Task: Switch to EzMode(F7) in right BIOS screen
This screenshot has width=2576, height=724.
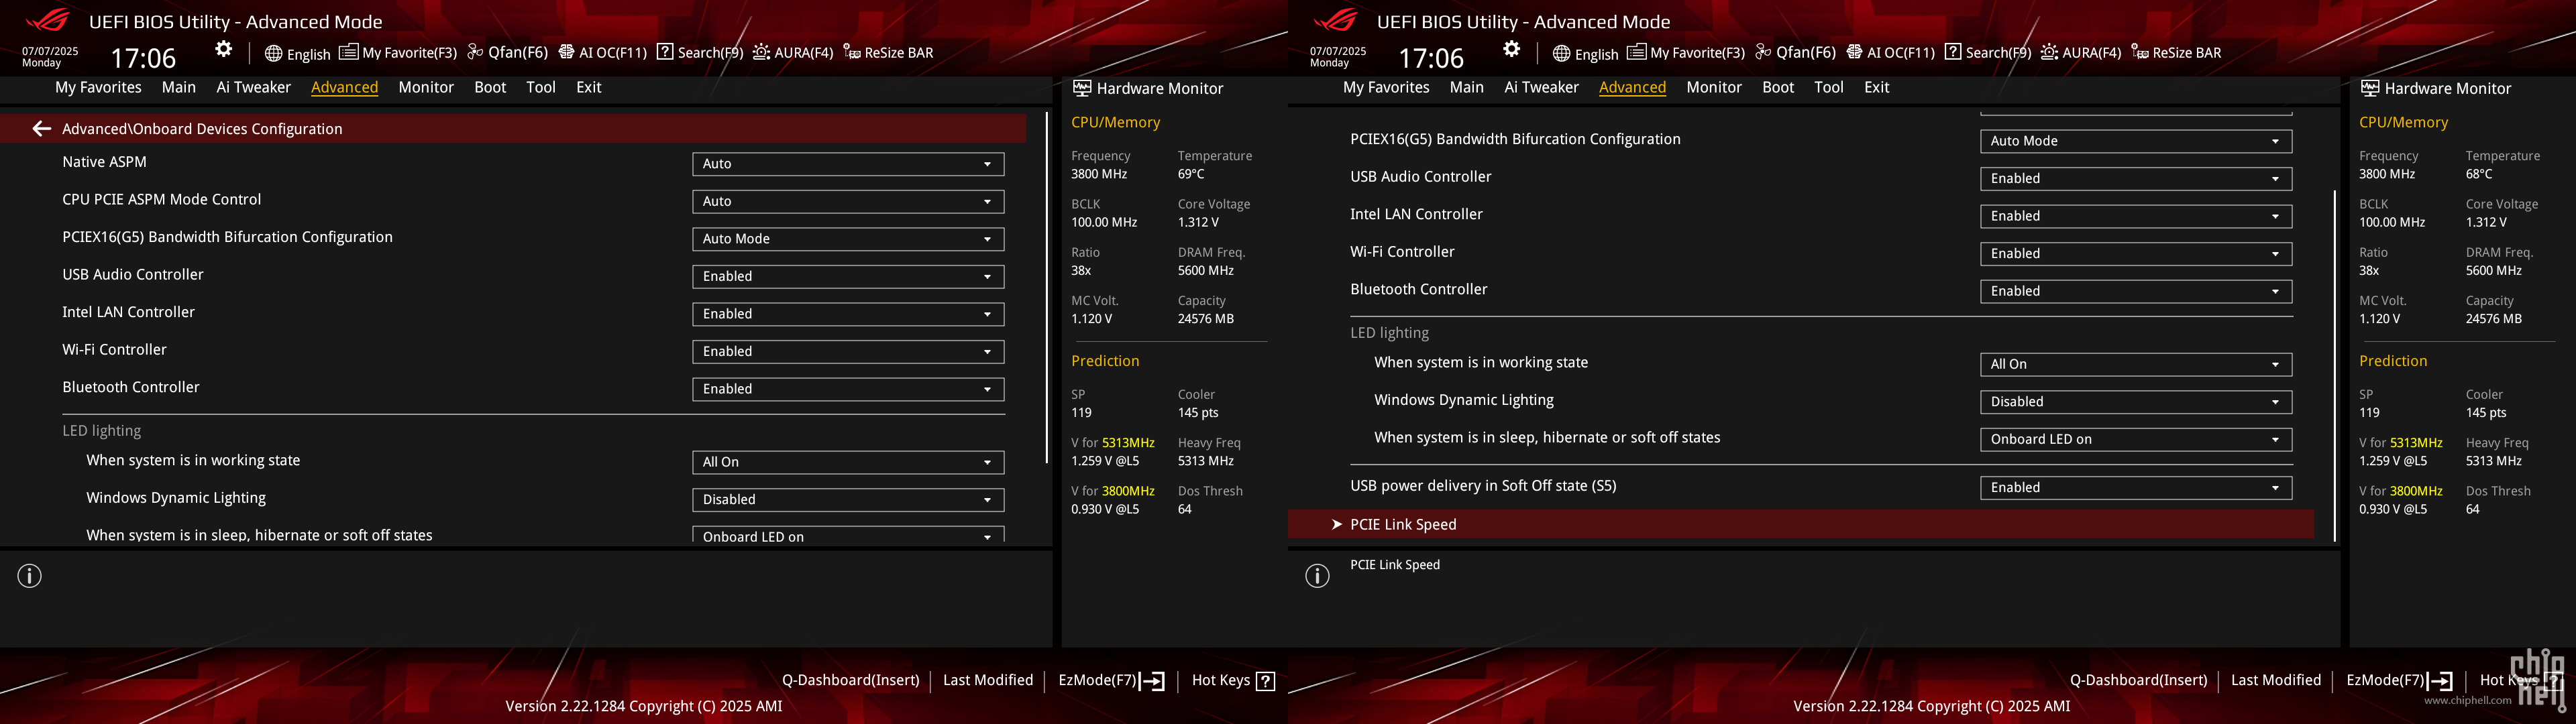Action: (2399, 680)
